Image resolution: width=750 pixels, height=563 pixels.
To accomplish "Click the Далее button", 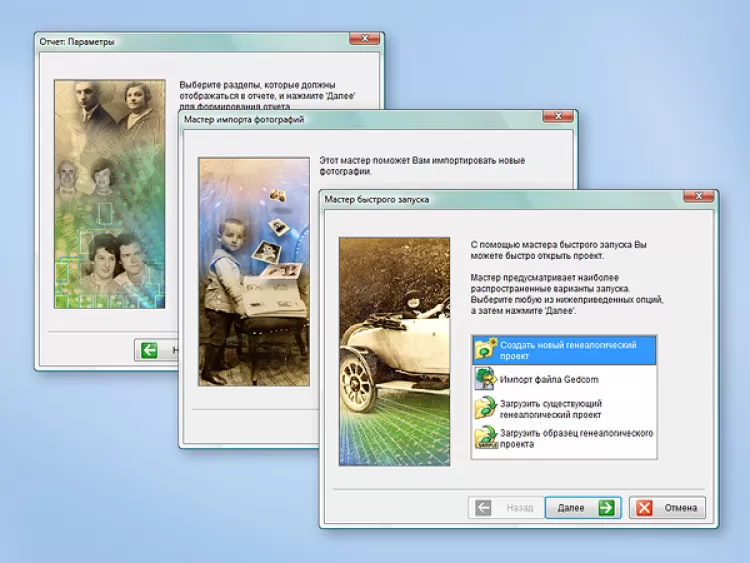I will tap(583, 508).
